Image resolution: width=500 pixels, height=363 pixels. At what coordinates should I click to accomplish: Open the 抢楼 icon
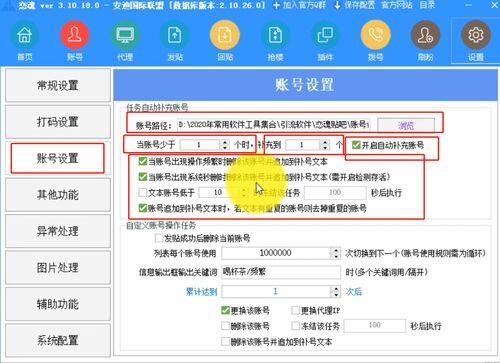(x=275, y=35)
